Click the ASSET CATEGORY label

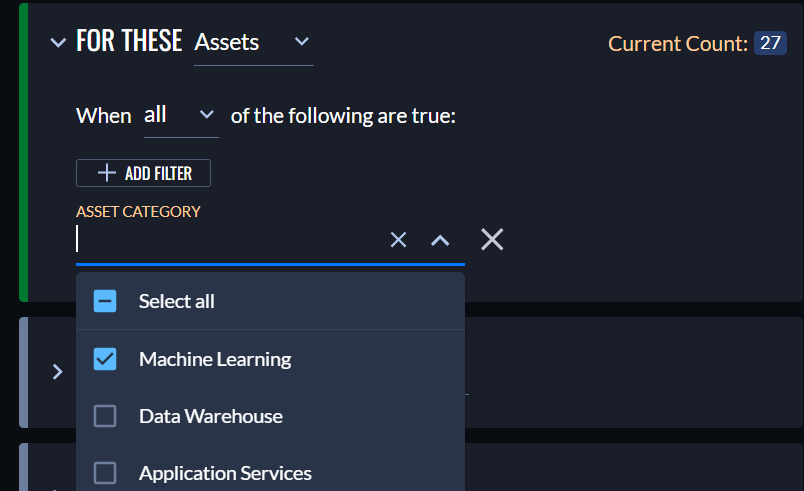click(x=138, y=212)
